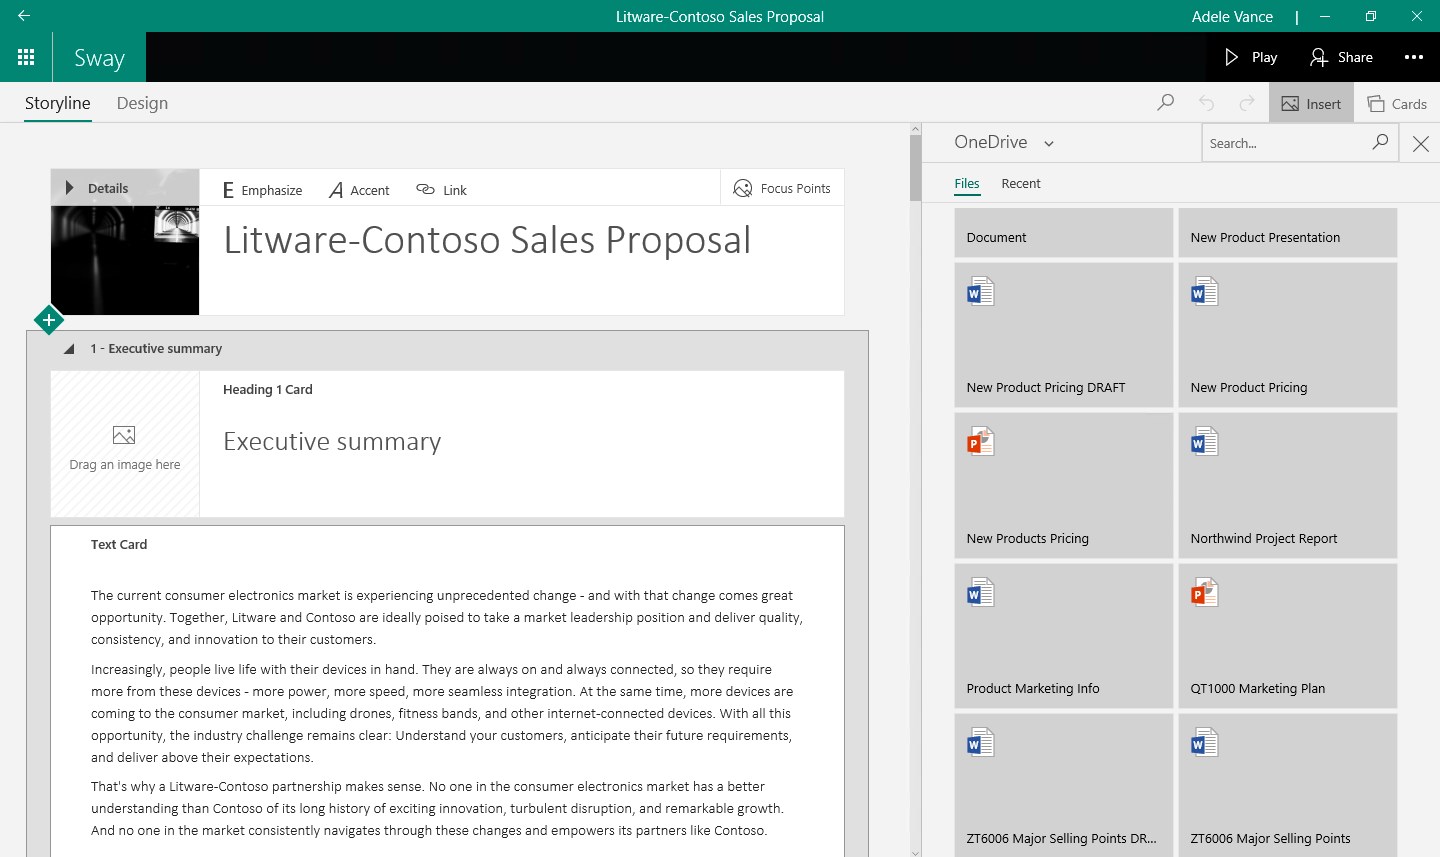
Task: Click the back arrow in title bar
Action: click(24, 16)
